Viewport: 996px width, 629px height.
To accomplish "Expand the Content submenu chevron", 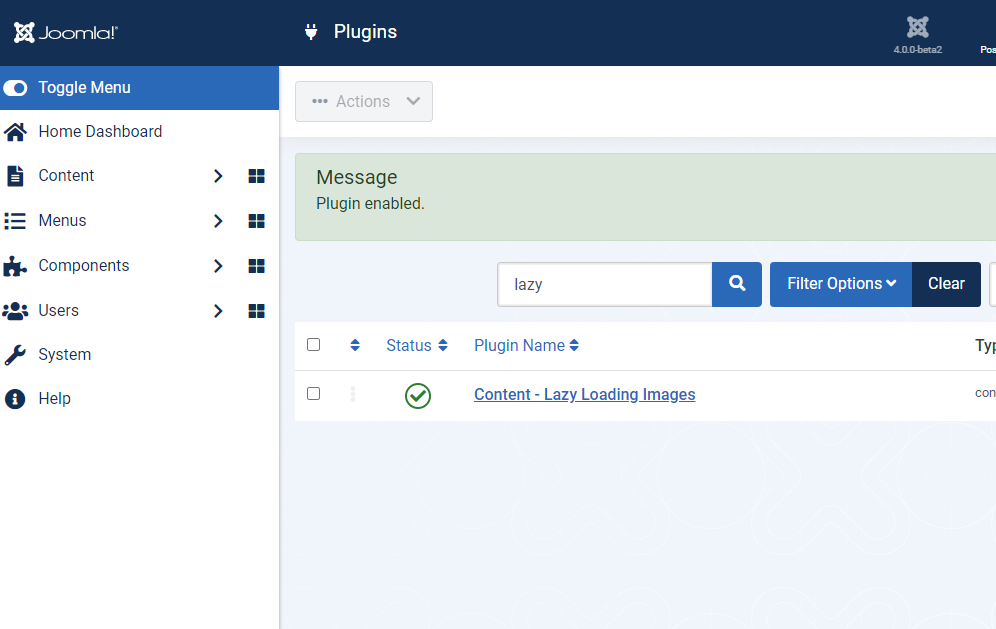I will (x=218, y=176).
